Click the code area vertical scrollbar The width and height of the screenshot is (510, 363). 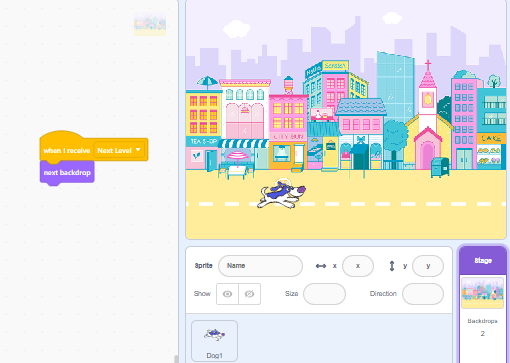coord(176,359)
